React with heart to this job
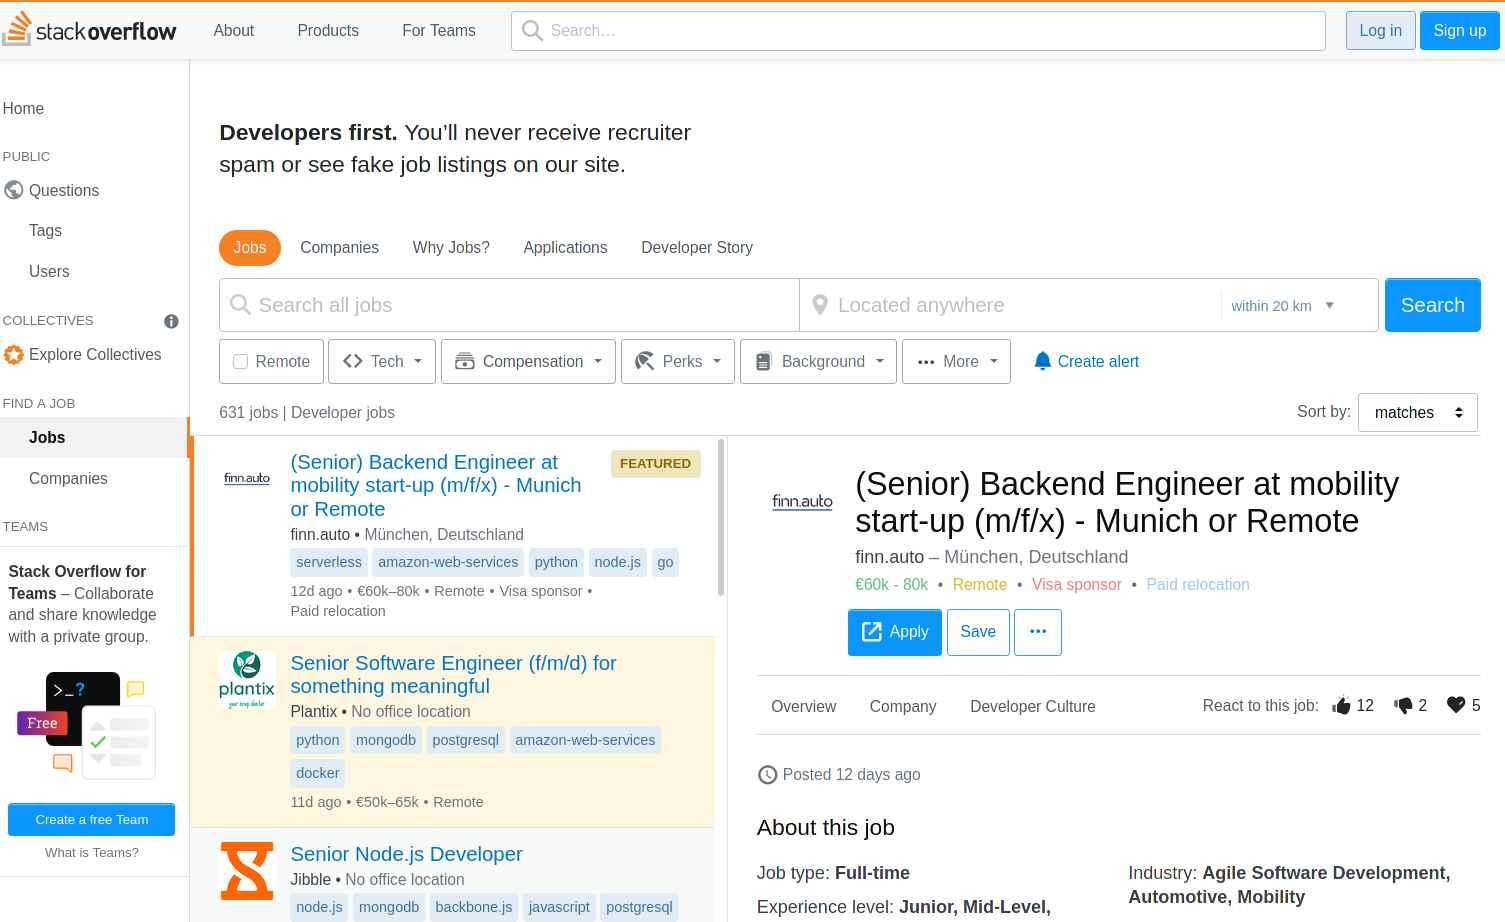1505x922 pixels. pos(1456,705)
